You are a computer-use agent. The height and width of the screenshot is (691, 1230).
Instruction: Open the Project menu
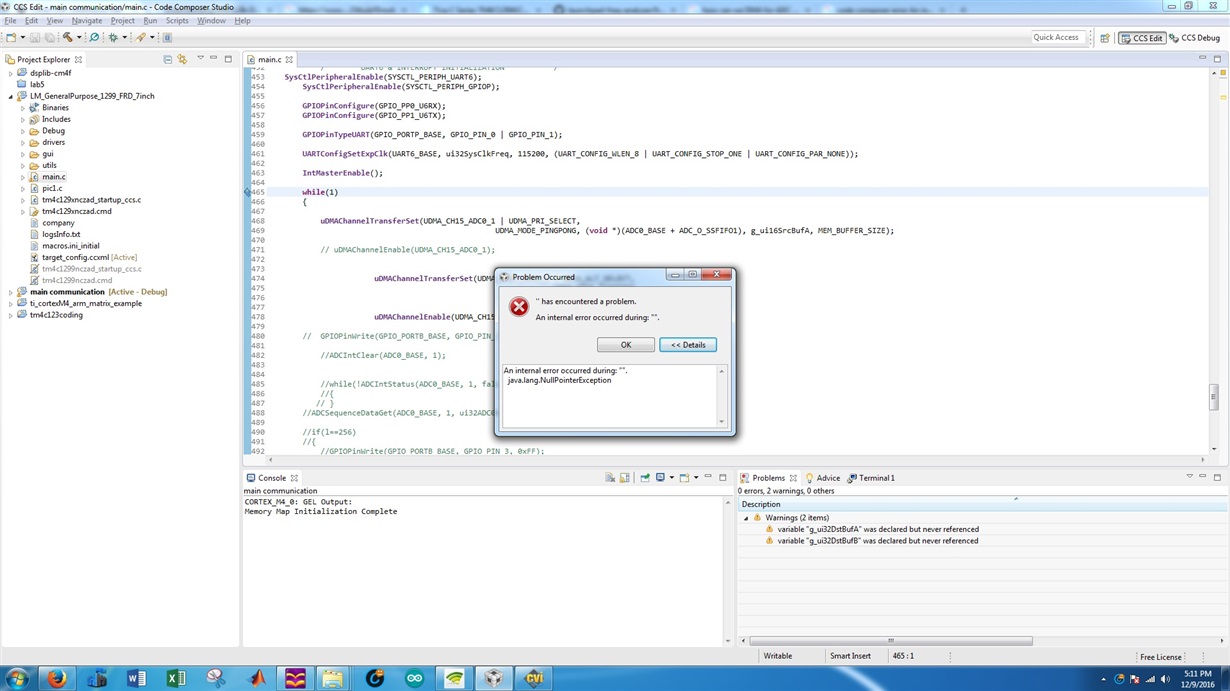coord(123,20)
